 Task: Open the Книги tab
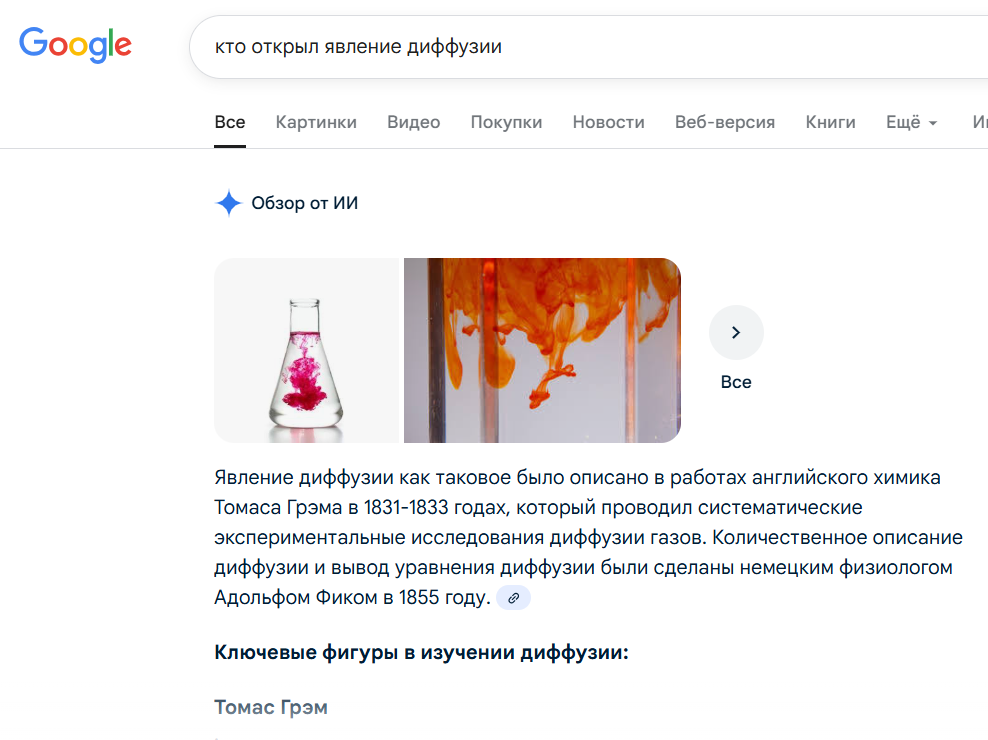point(830,122)
